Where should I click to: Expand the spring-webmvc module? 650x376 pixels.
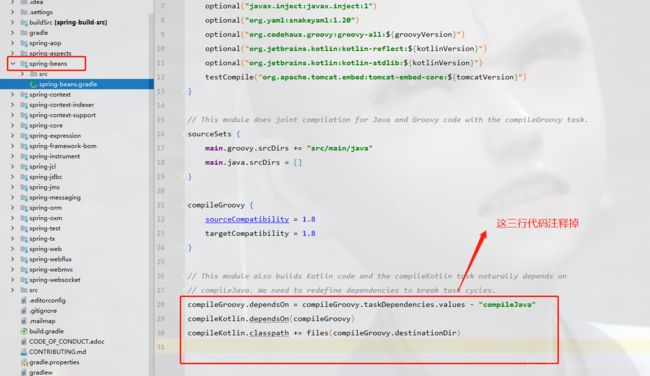pyautogui.click(x=12, y=269)
